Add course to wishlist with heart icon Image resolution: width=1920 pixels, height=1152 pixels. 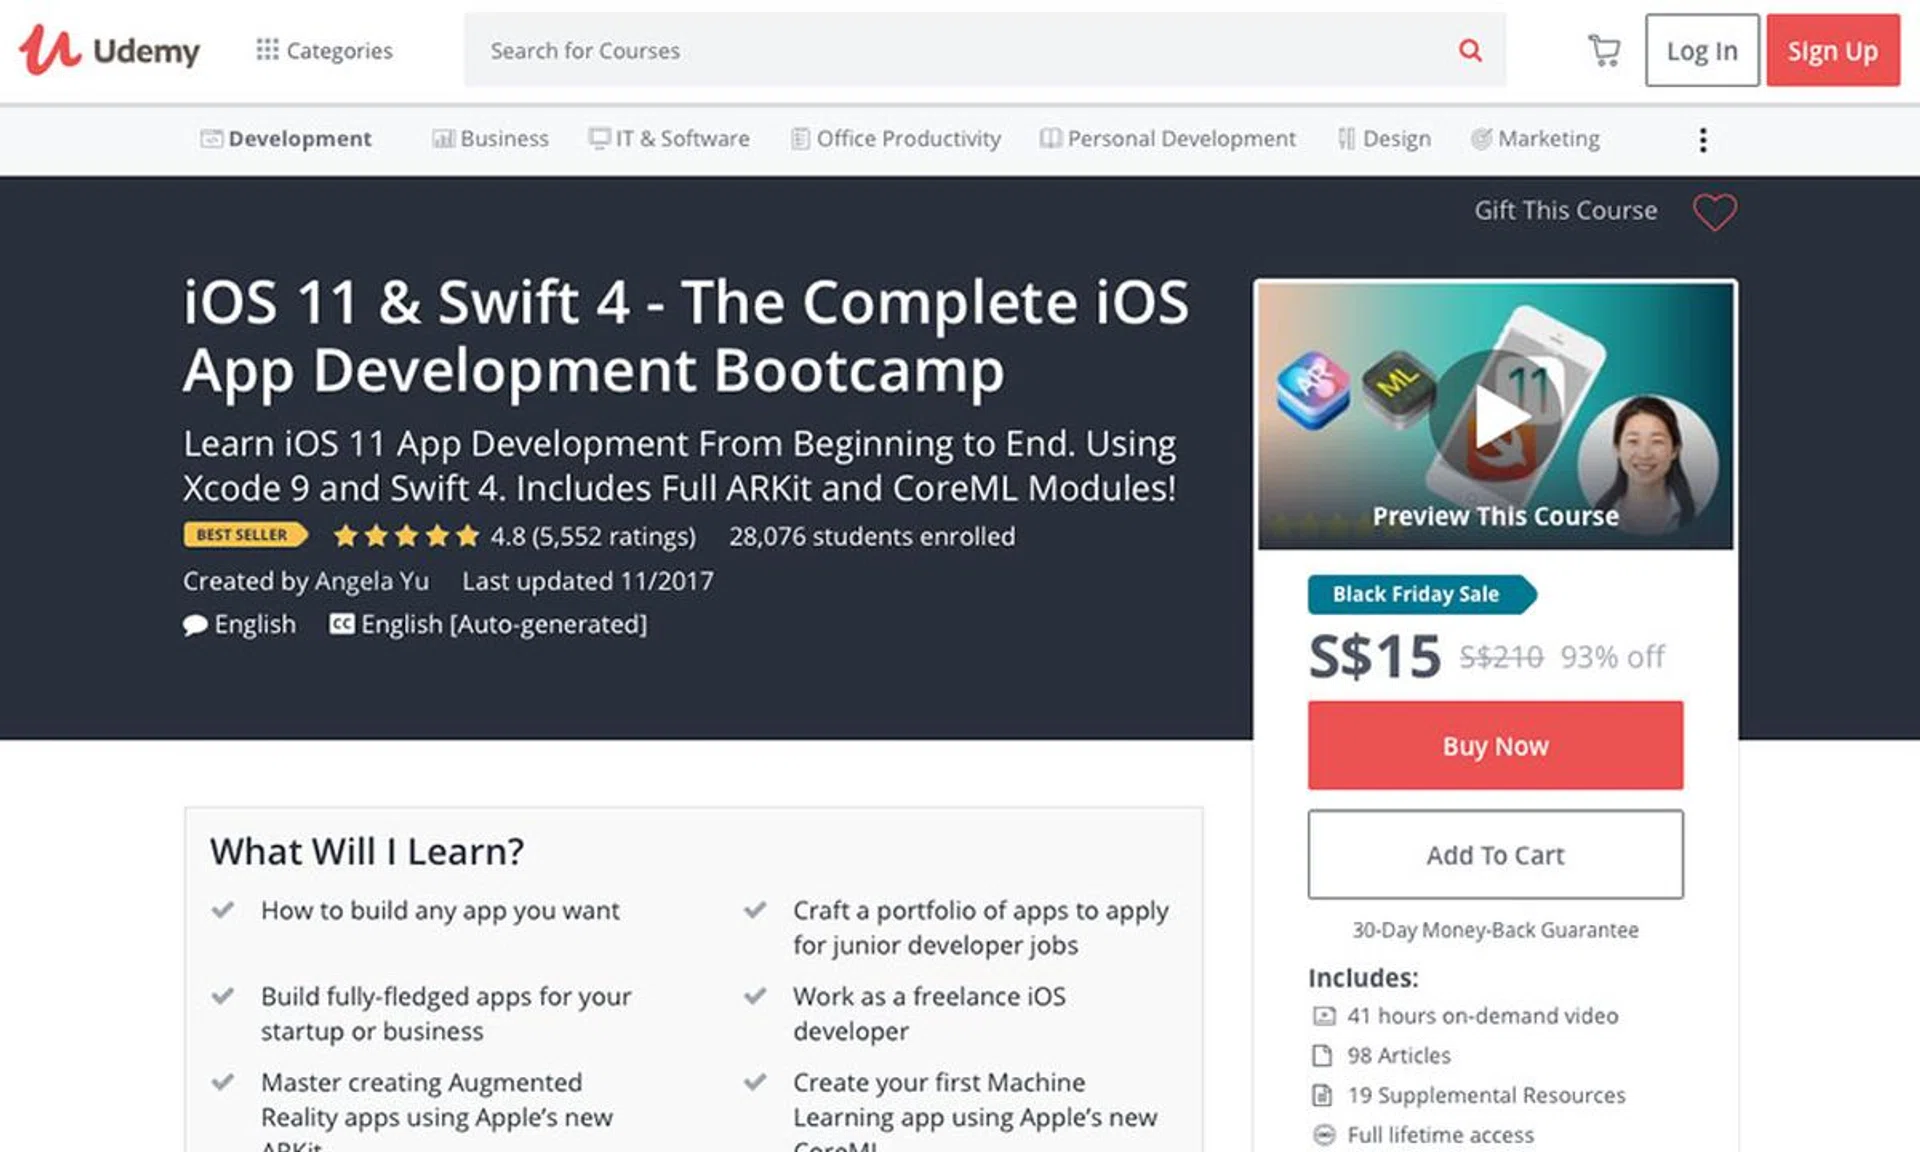click(1714, 212)
